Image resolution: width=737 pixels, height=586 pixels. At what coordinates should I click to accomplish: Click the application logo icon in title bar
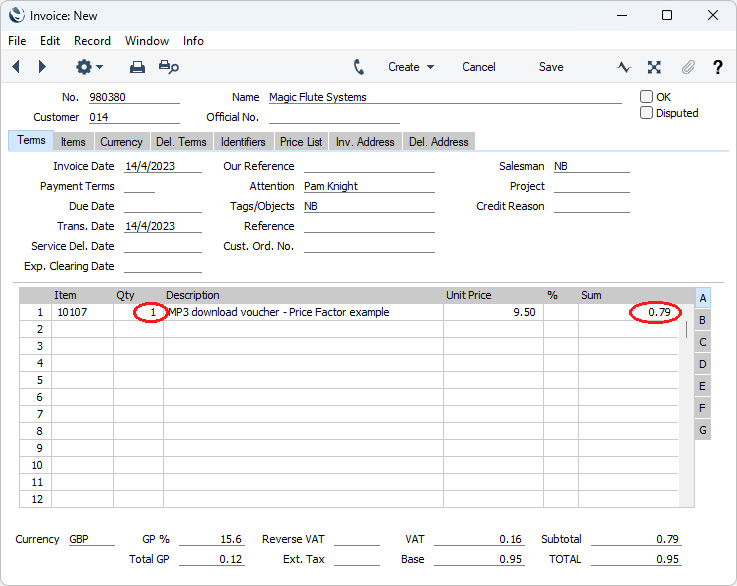[x=16, y=15]
